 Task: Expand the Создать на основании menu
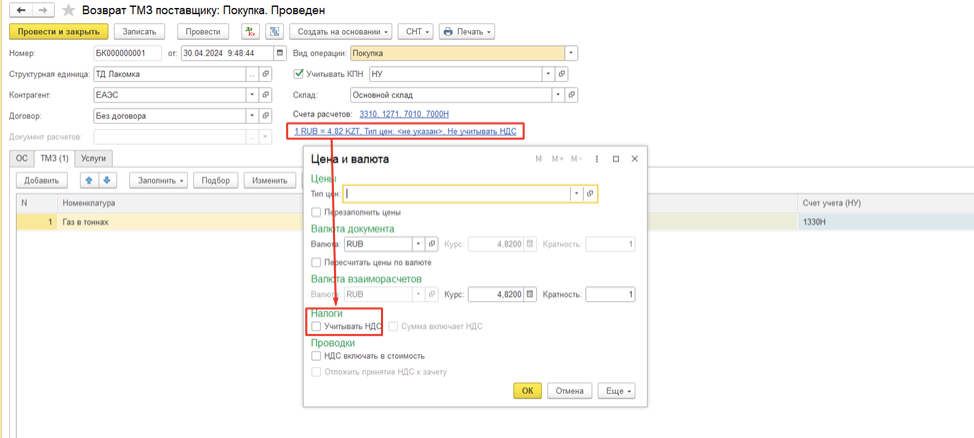(342, 32)
